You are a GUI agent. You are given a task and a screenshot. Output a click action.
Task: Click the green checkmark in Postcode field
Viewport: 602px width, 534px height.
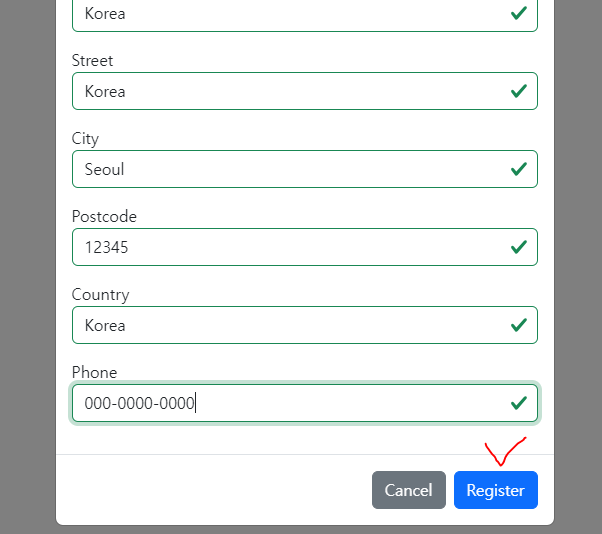tap(518, 247)
